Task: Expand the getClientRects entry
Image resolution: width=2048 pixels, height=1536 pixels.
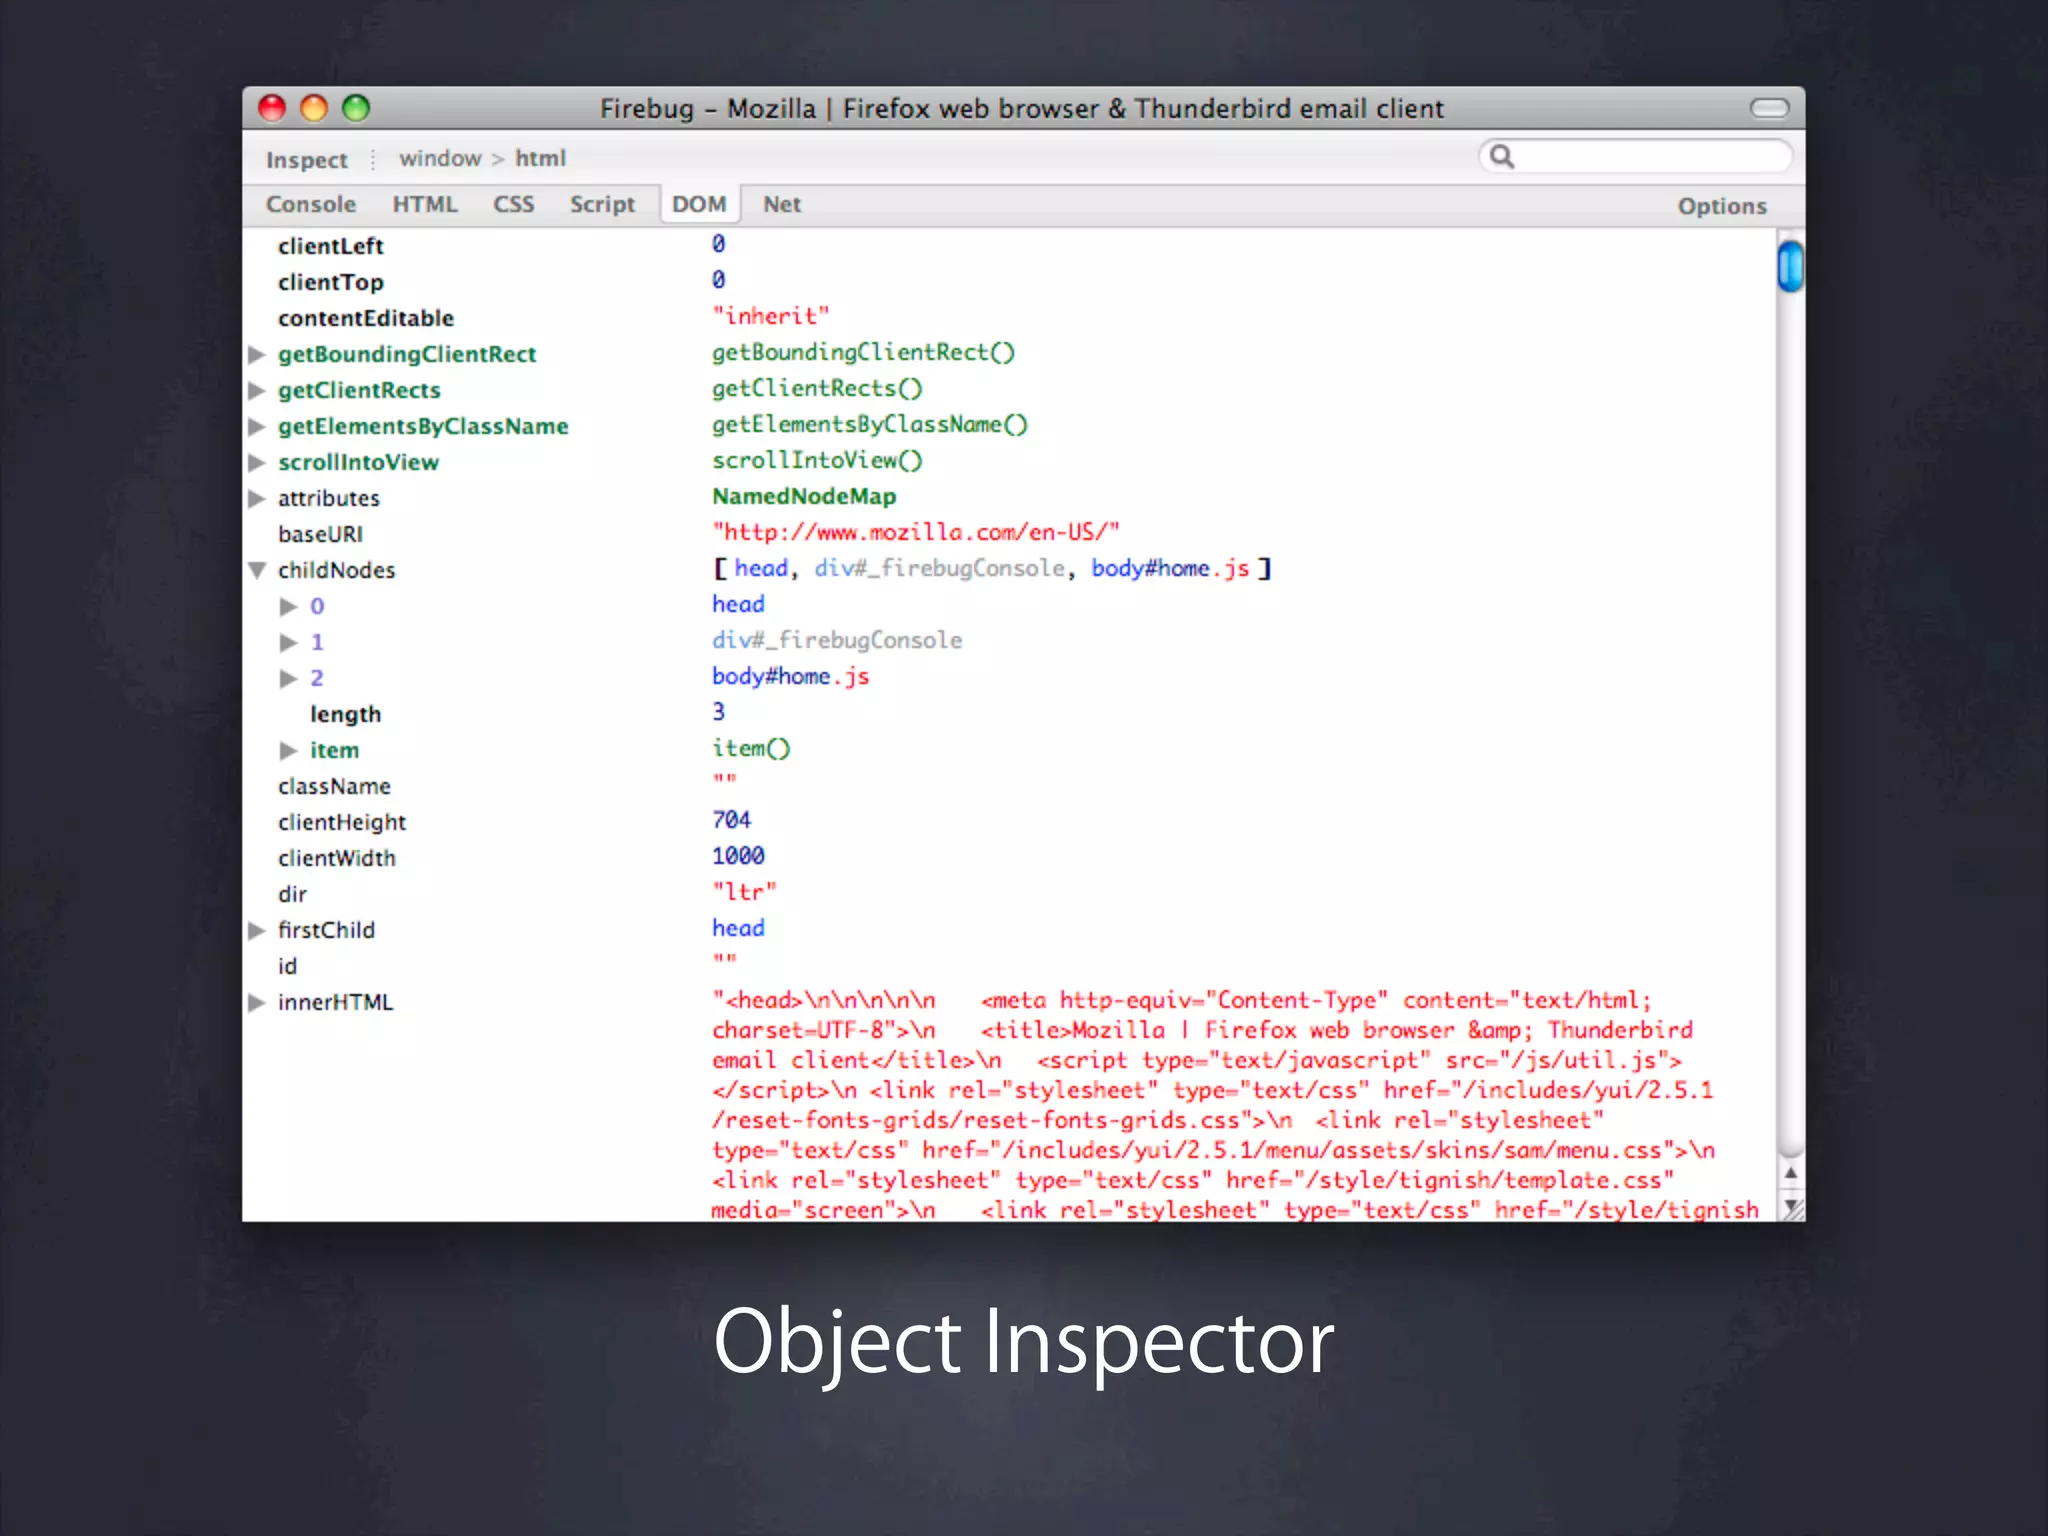Action: click(257, 390)
